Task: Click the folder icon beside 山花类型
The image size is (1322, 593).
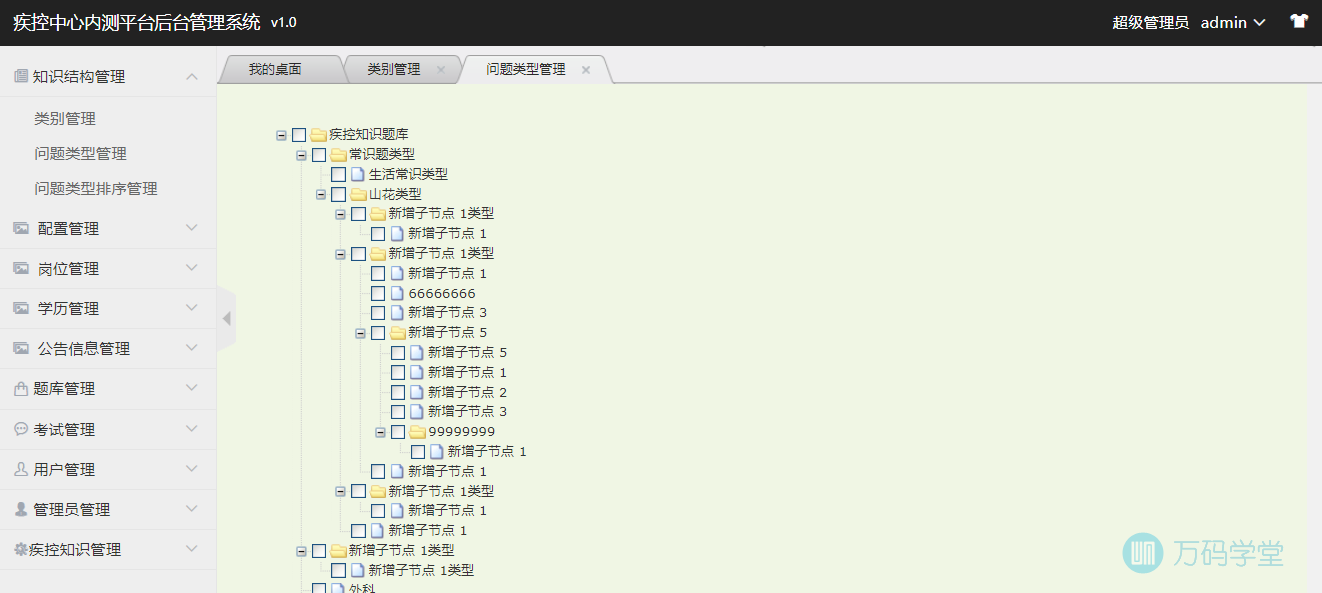Action: (358, 194)
